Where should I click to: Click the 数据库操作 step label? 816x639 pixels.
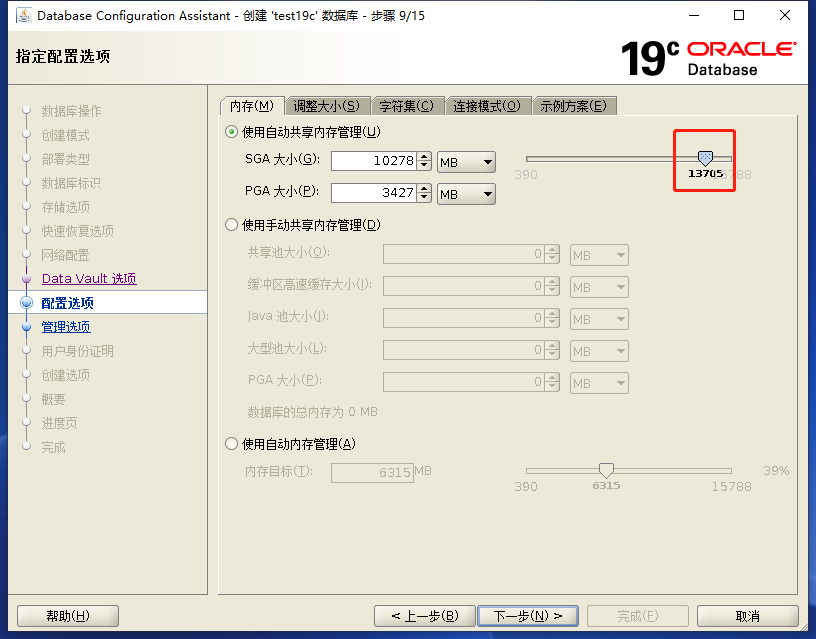[x=71, y=111]
